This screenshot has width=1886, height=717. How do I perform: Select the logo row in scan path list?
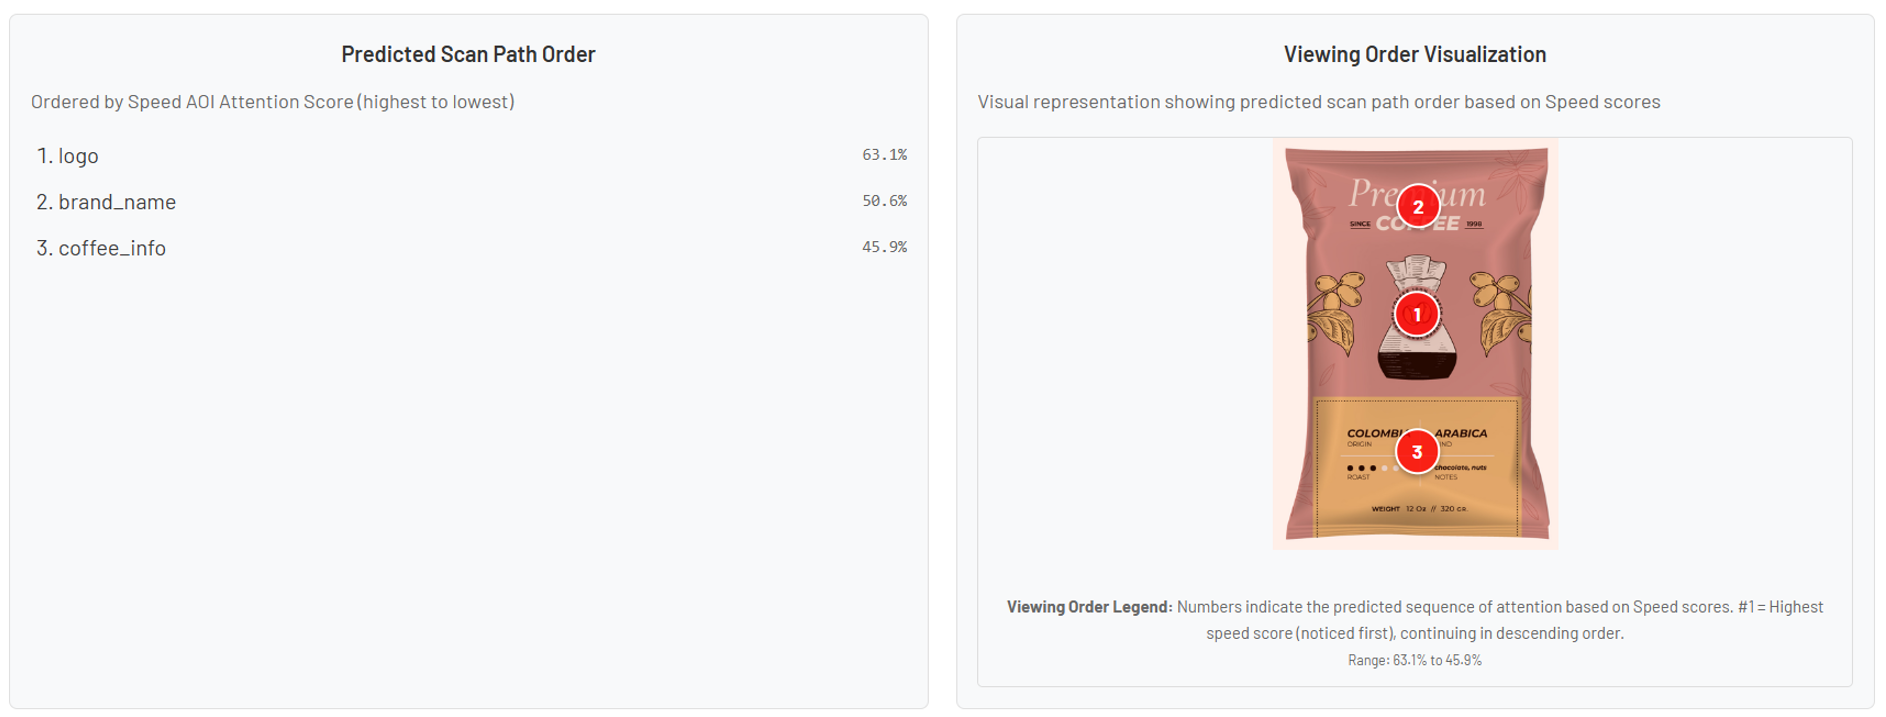[471, 155]
